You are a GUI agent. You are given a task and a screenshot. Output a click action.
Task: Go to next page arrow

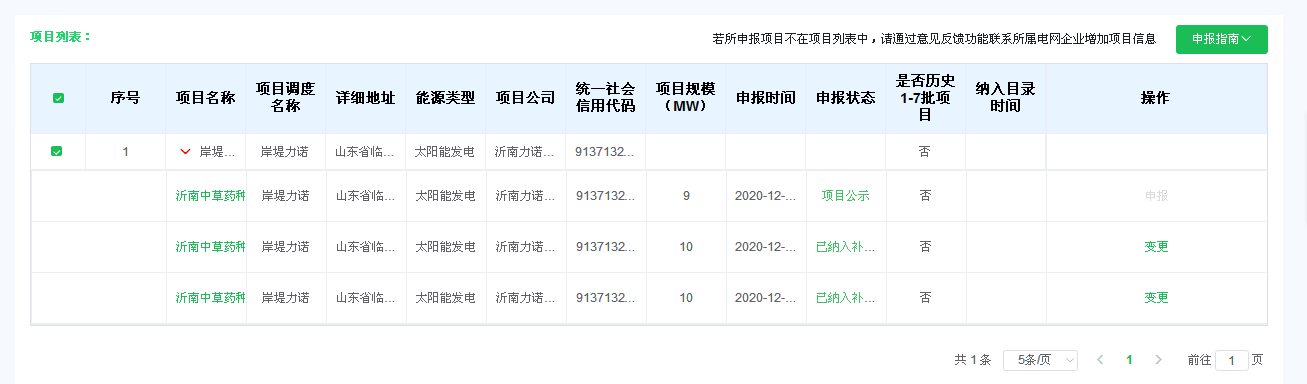pyautogui.click(x=1158, y=360)
